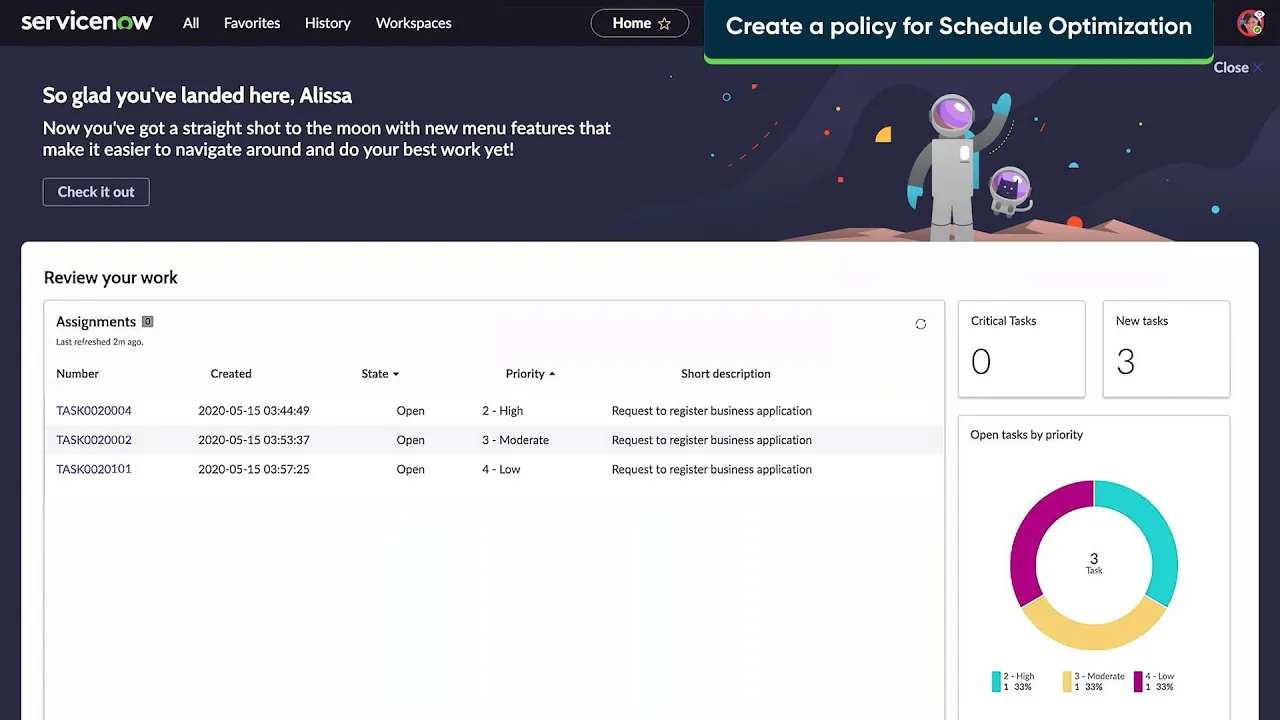Viewport: 1280px width, 720px height.
Task: Click the sort arrow on Priority column
Action: click(553, 373)
